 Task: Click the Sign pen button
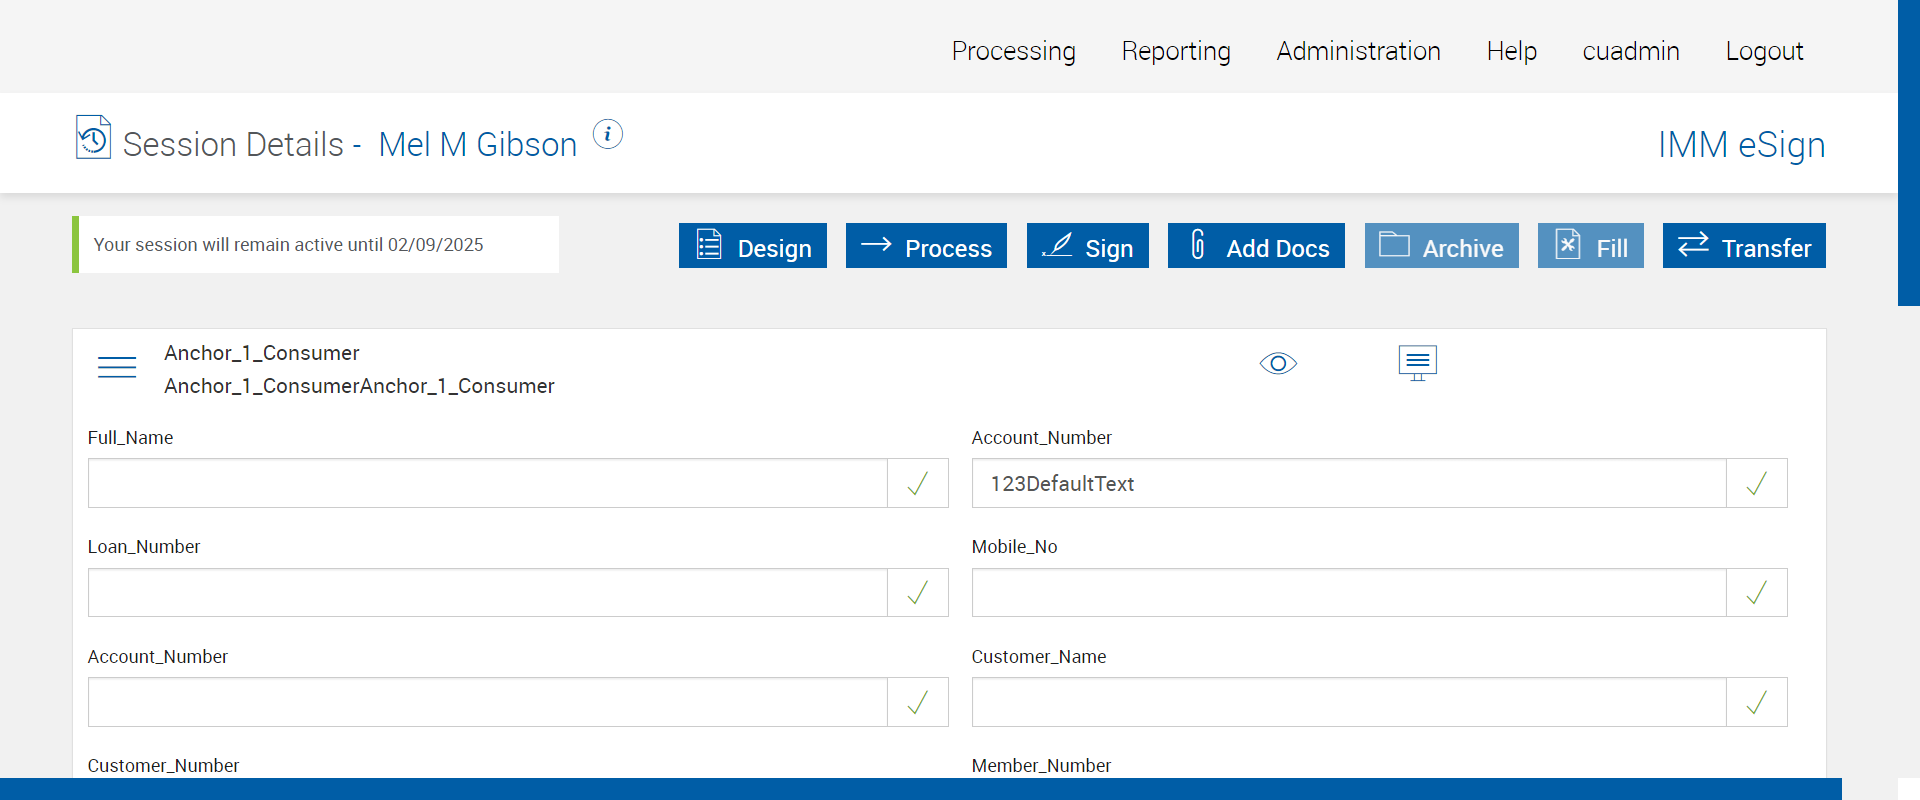point(1087,246)
